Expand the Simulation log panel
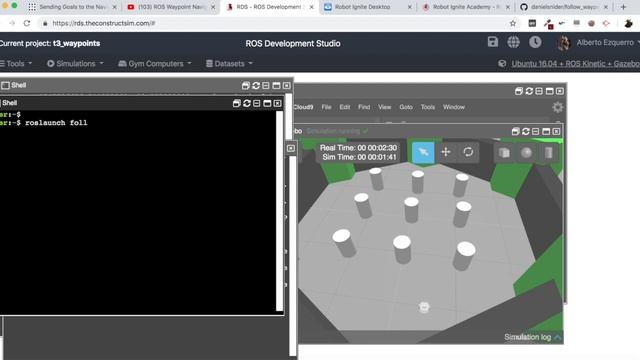This screenshot has height=360, width=640. coord(533,337)
